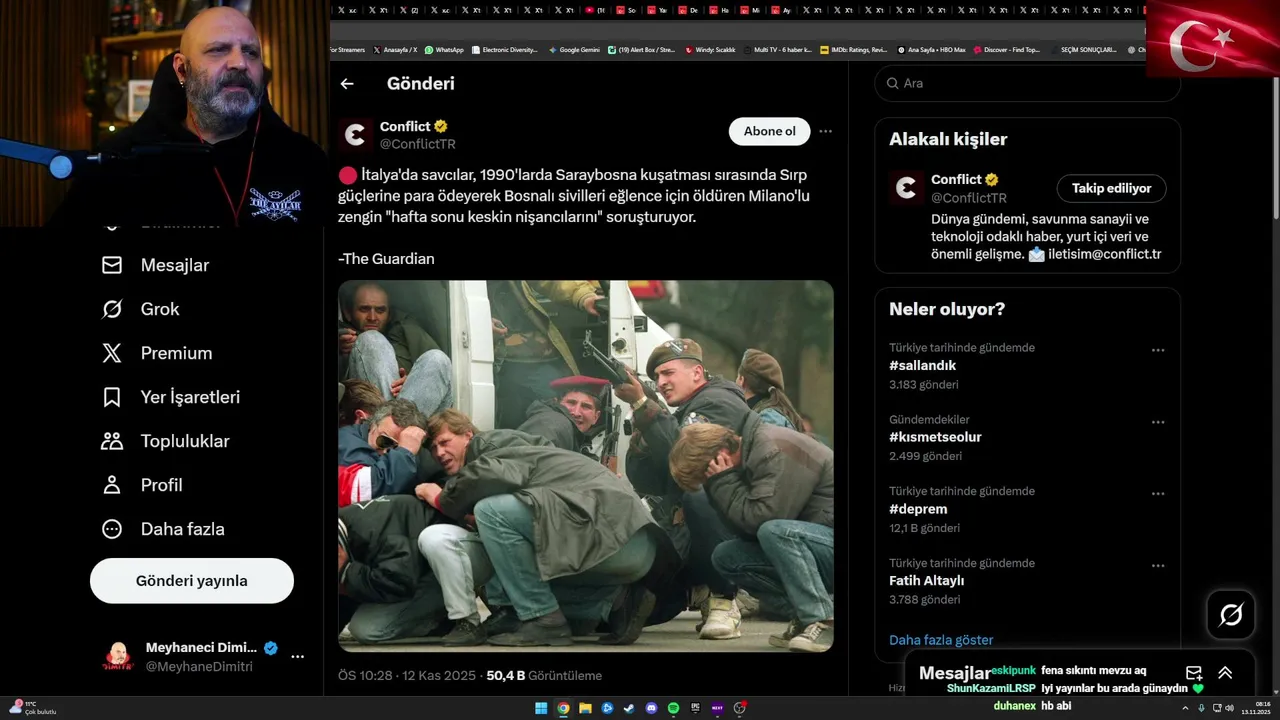The image size is (1280, 720).
Task: Open Epic Games launcher from taskbar
Action: tap(695, 708)
